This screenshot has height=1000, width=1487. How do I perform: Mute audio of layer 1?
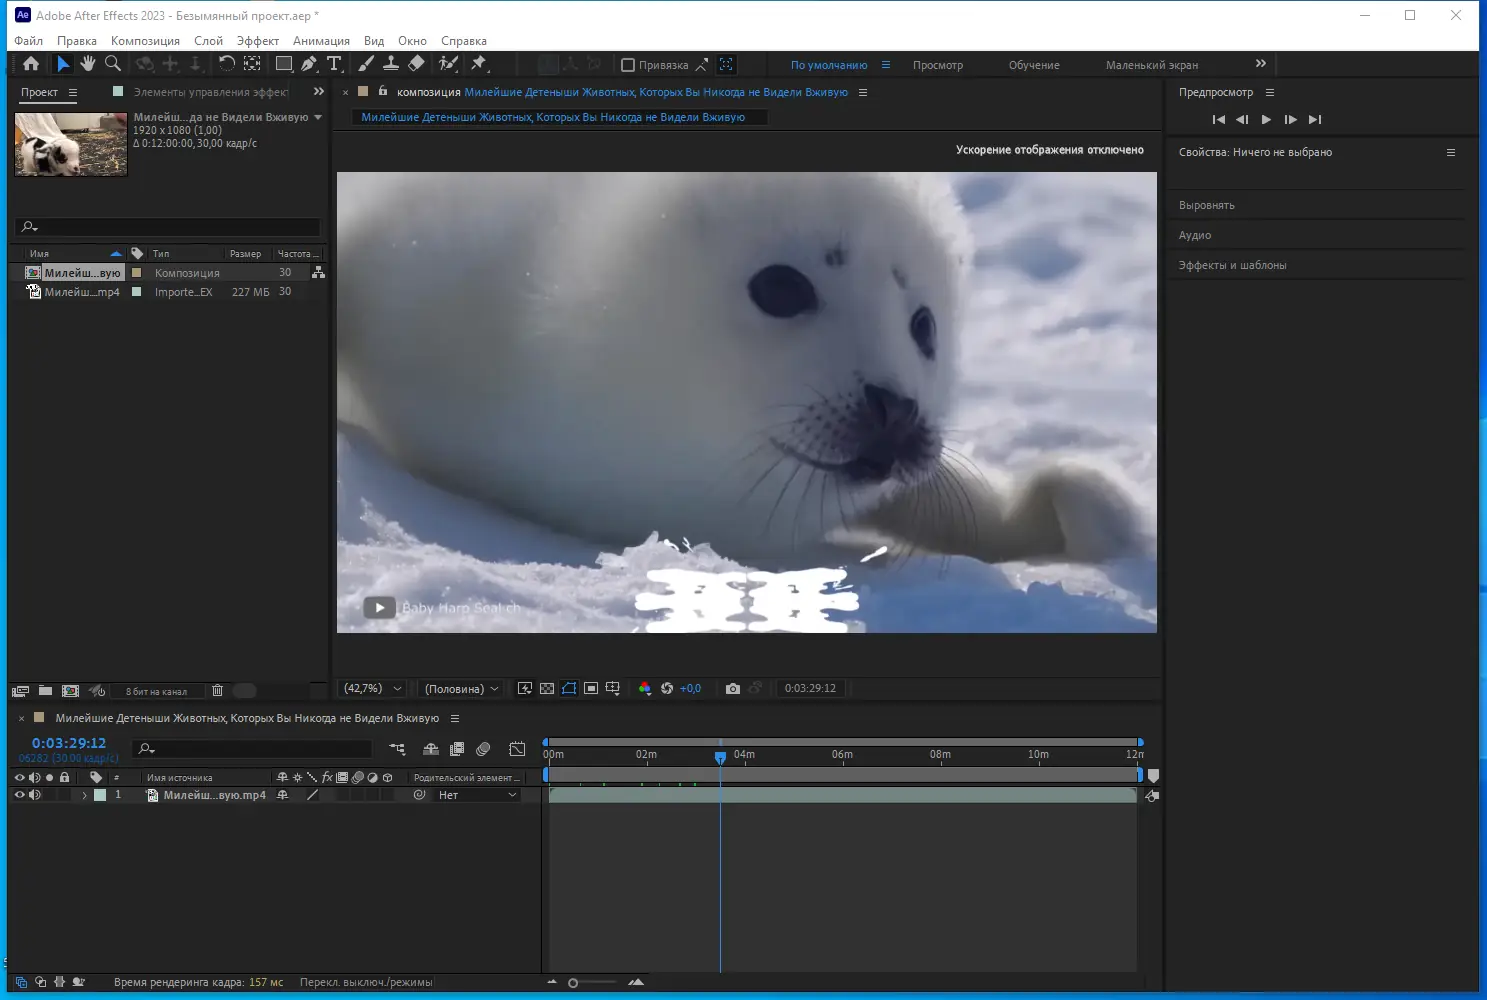35,795
